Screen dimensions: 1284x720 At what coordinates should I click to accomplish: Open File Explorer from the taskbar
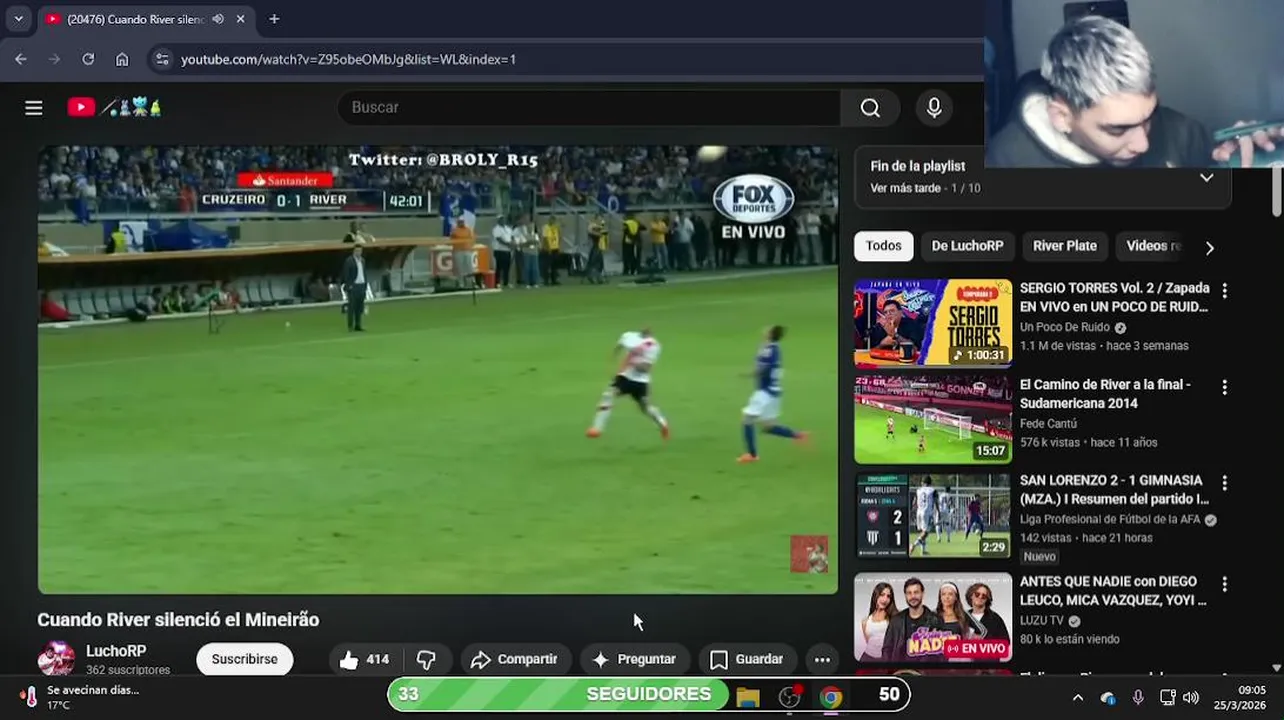tap(748, 697)
